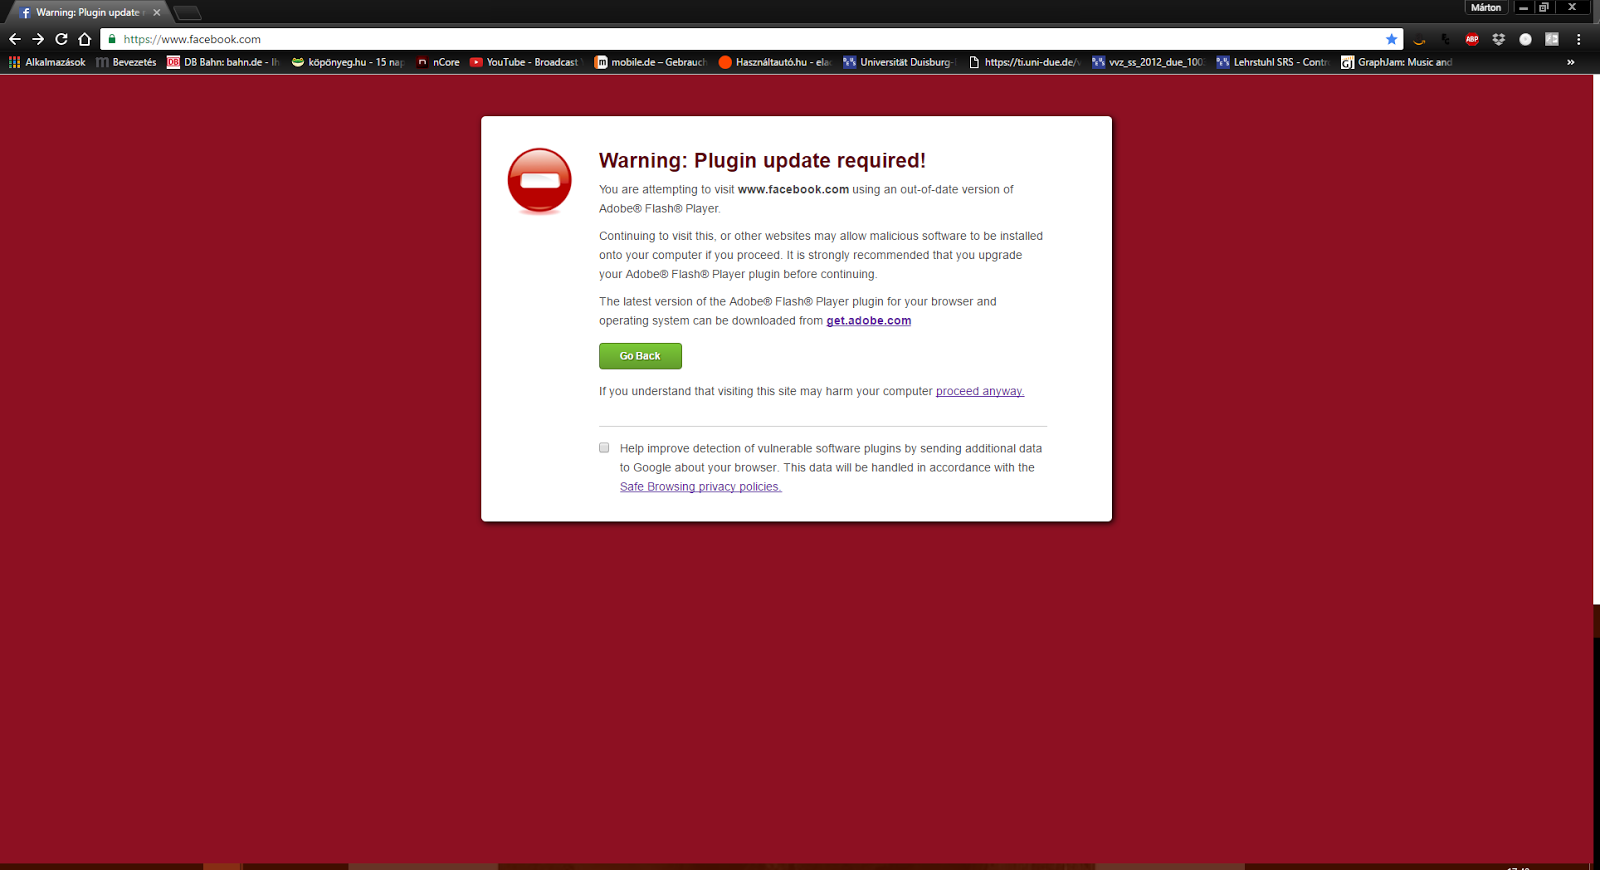Restore down the Chrome window
1600x870 pixels.
(x=1545, y=7)
